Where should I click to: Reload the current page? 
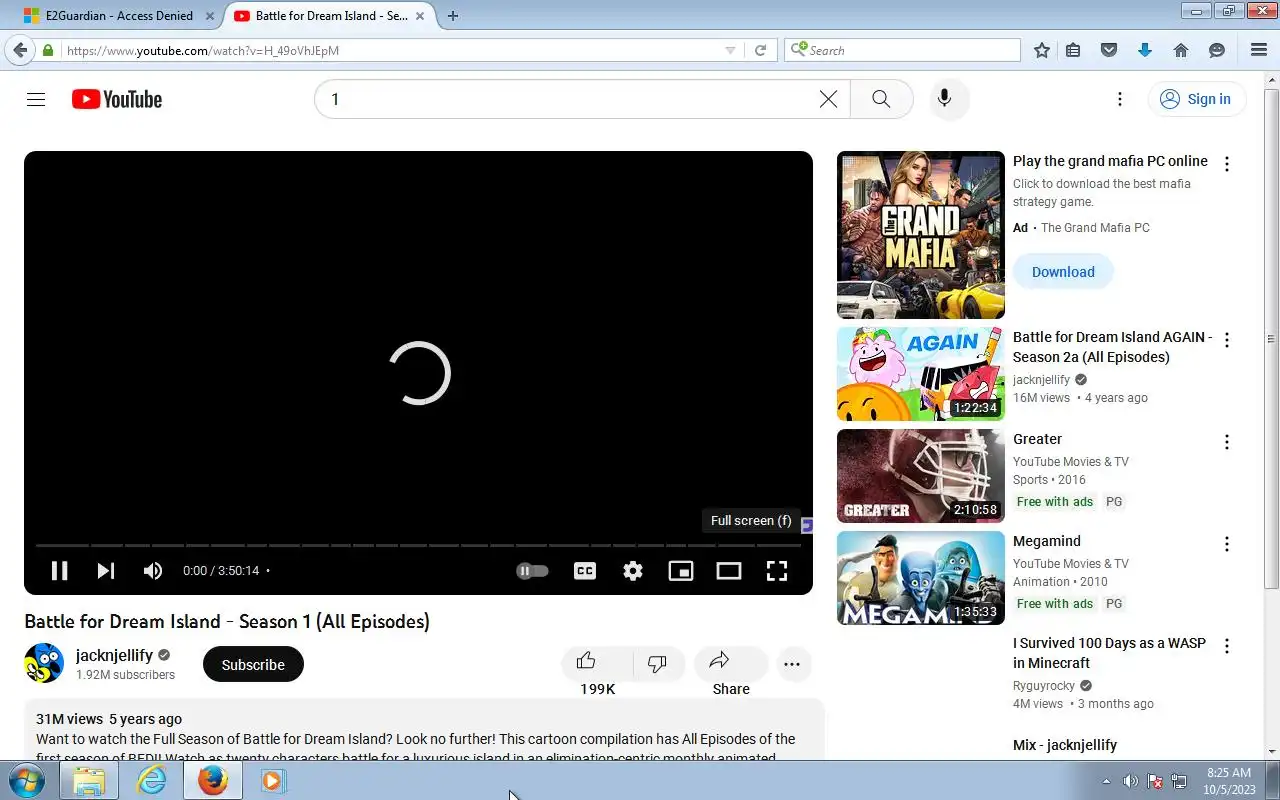pos(760,50)
